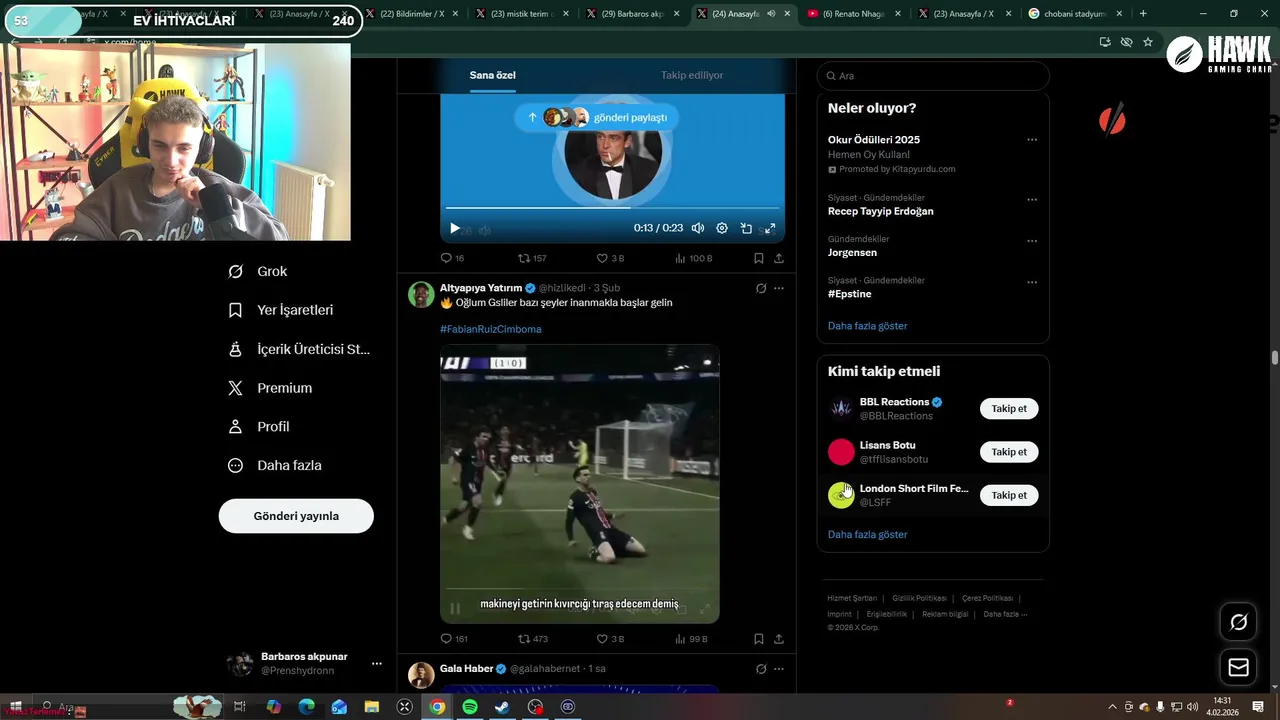Bookmark the top video post
The image size is (1280, 720).
(x=759, y=258)
